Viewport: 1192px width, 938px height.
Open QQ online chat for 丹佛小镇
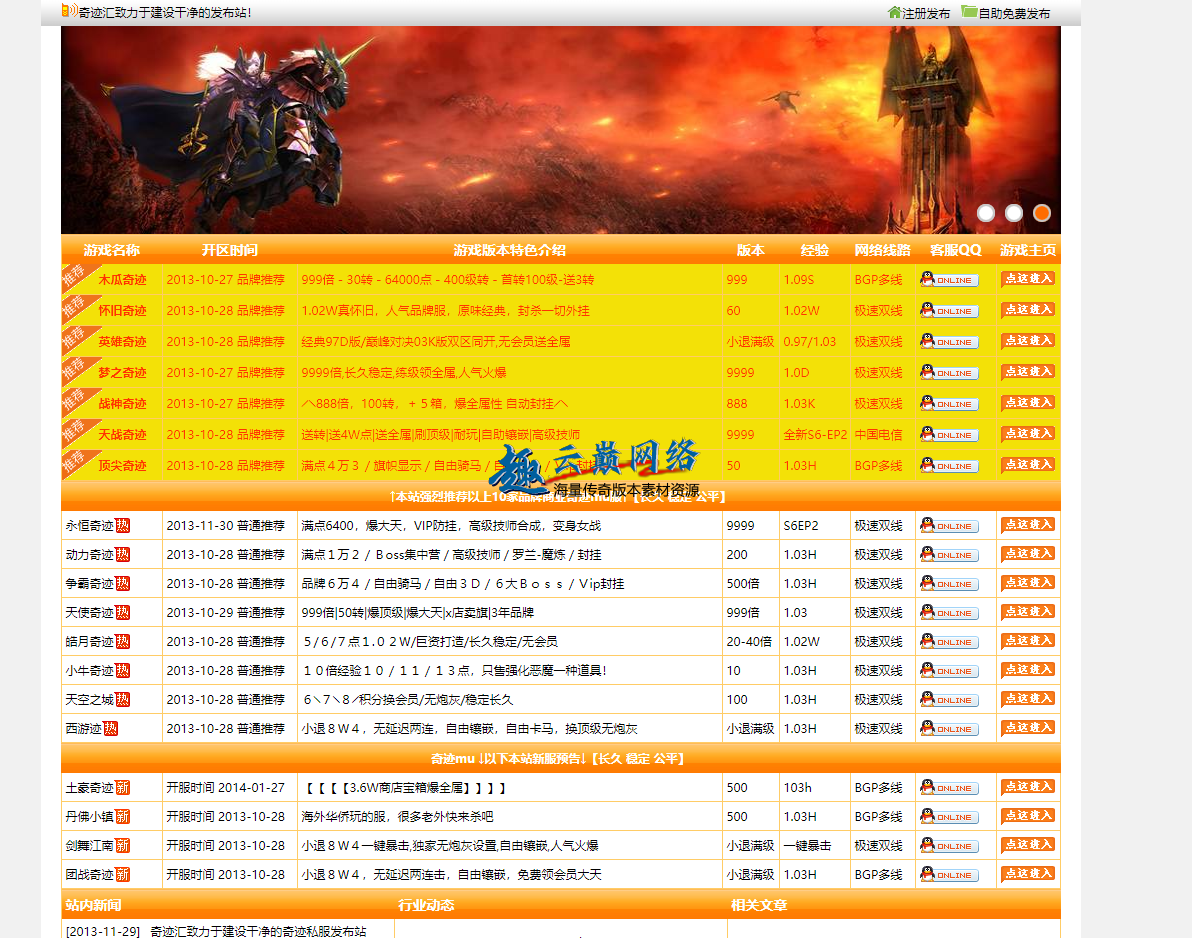949,816
